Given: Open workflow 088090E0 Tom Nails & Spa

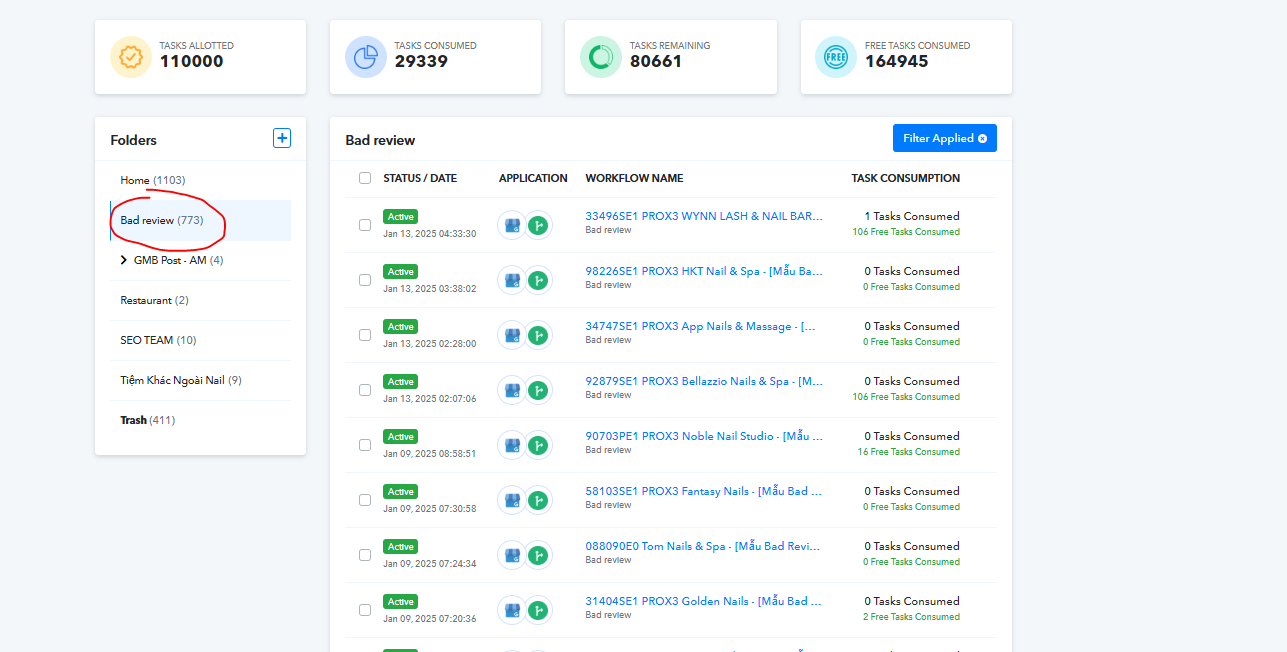Looking at the screenshot, I should pyautogui.click(x=703, y=546).
